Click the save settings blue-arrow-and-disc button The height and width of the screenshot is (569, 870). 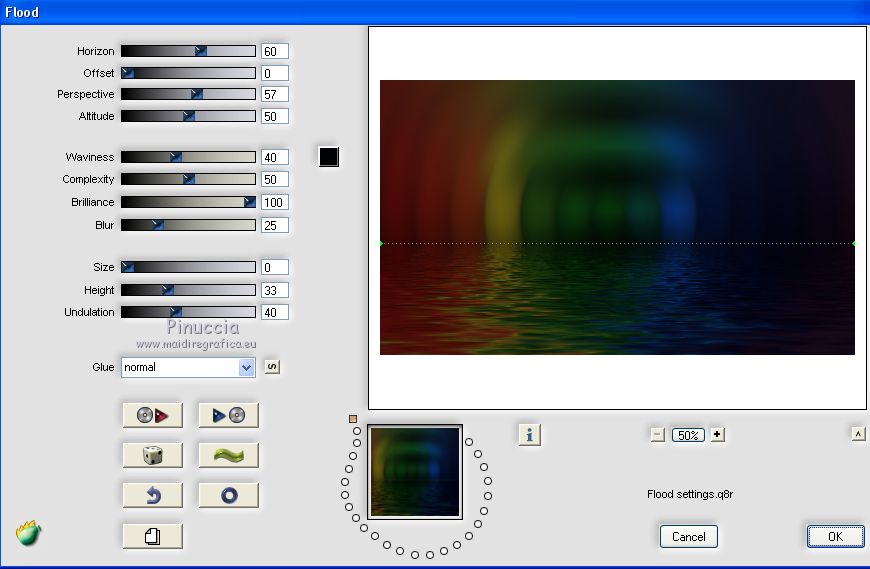point(229,415)
